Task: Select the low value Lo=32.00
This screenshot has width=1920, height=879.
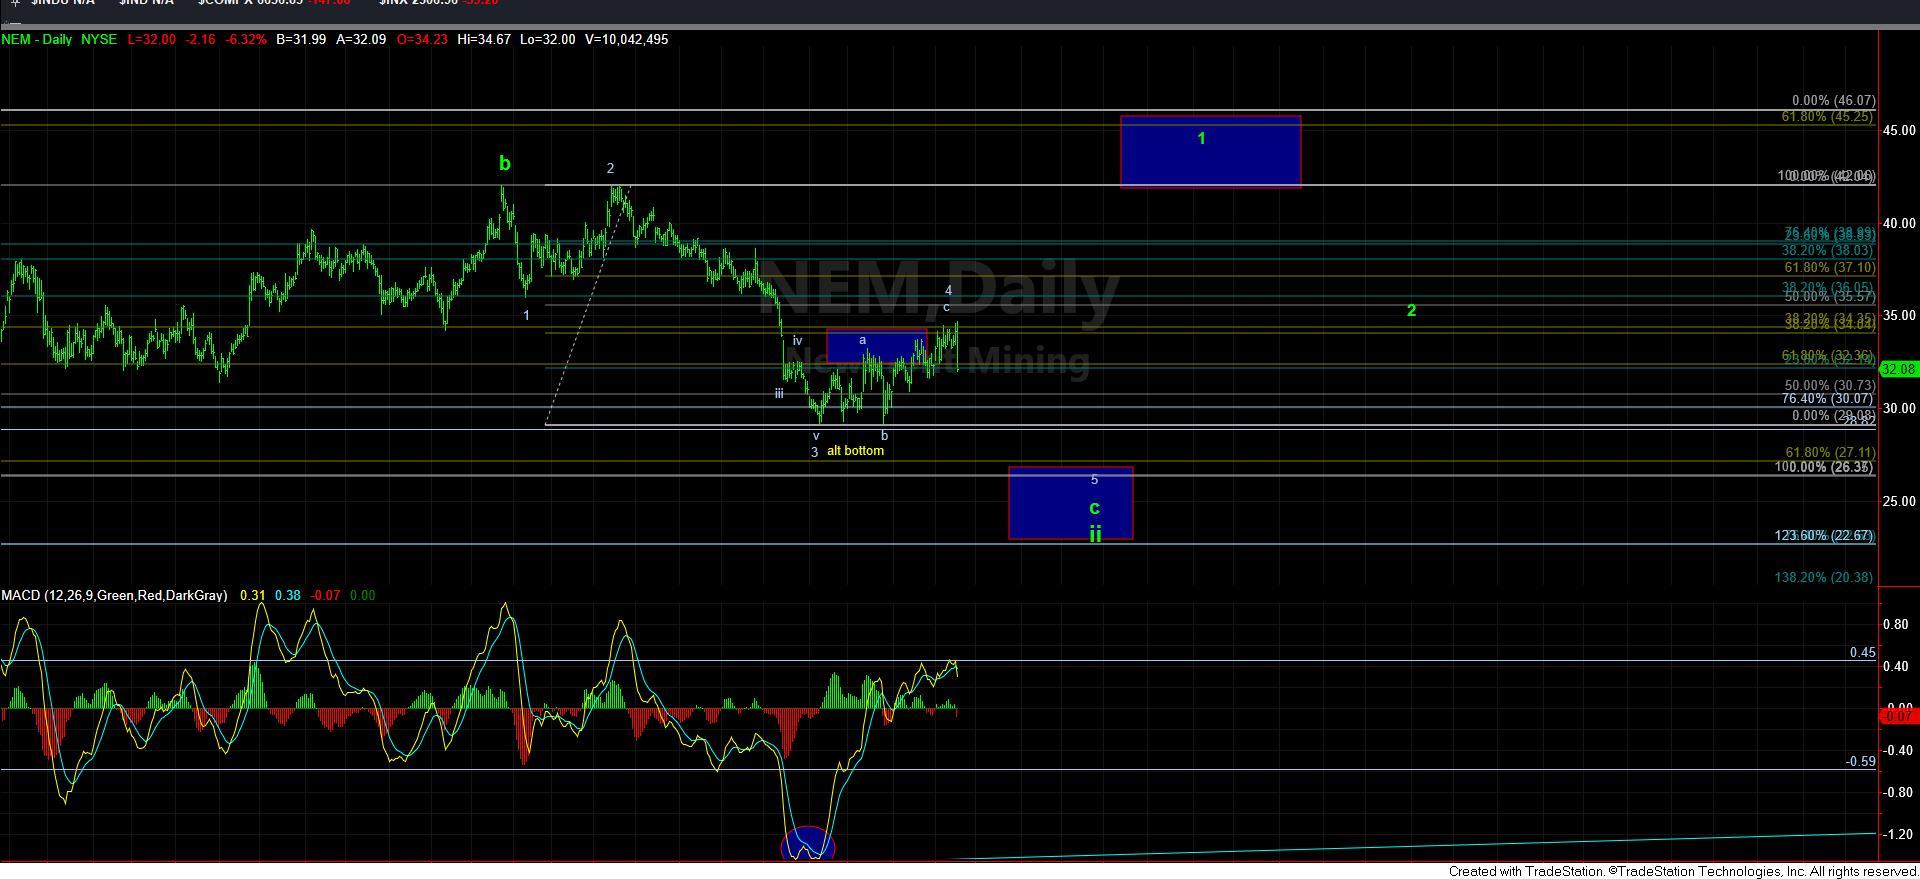Action: pos(547,39)
